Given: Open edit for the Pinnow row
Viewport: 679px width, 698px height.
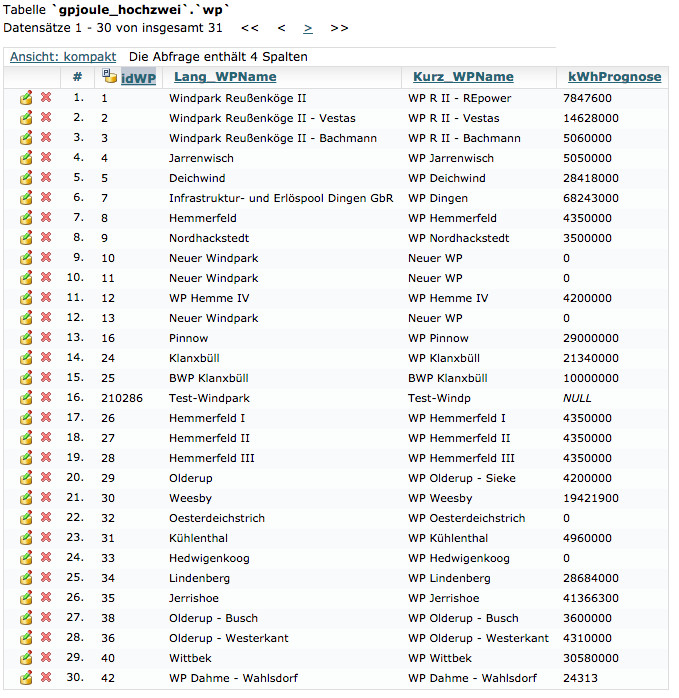Looking at the screenshot, I should (26, 338).
